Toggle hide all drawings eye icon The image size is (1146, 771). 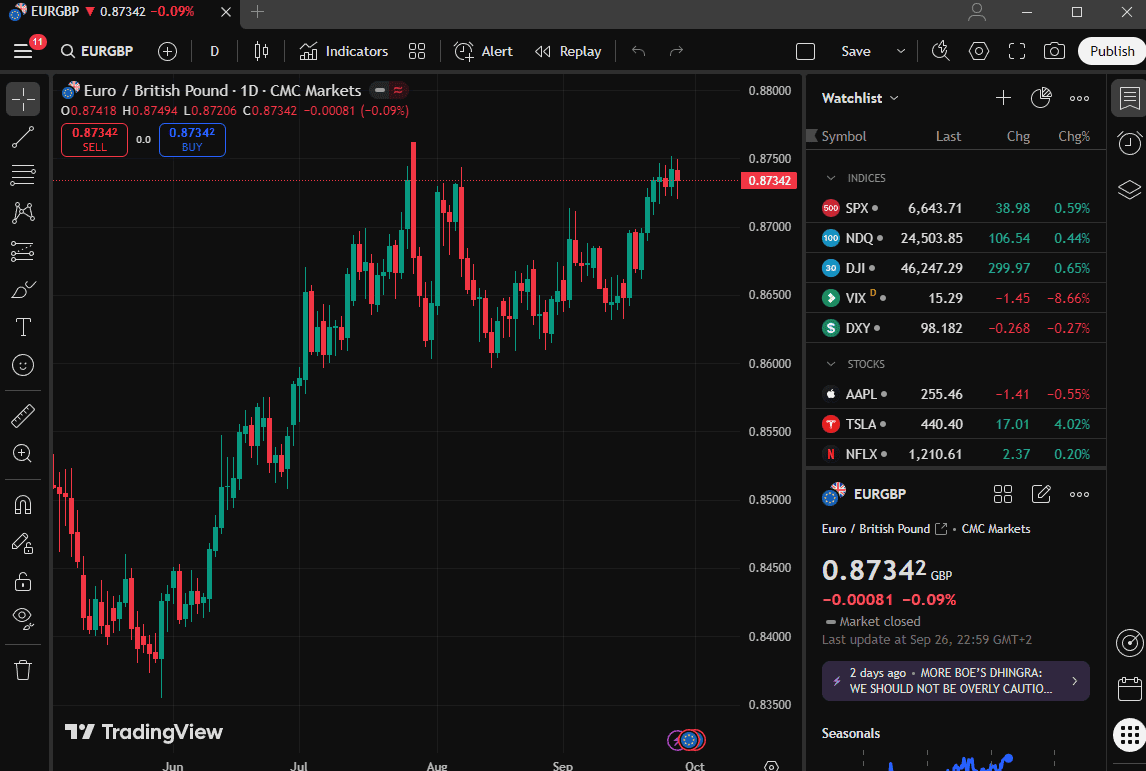tap(22, 619)
